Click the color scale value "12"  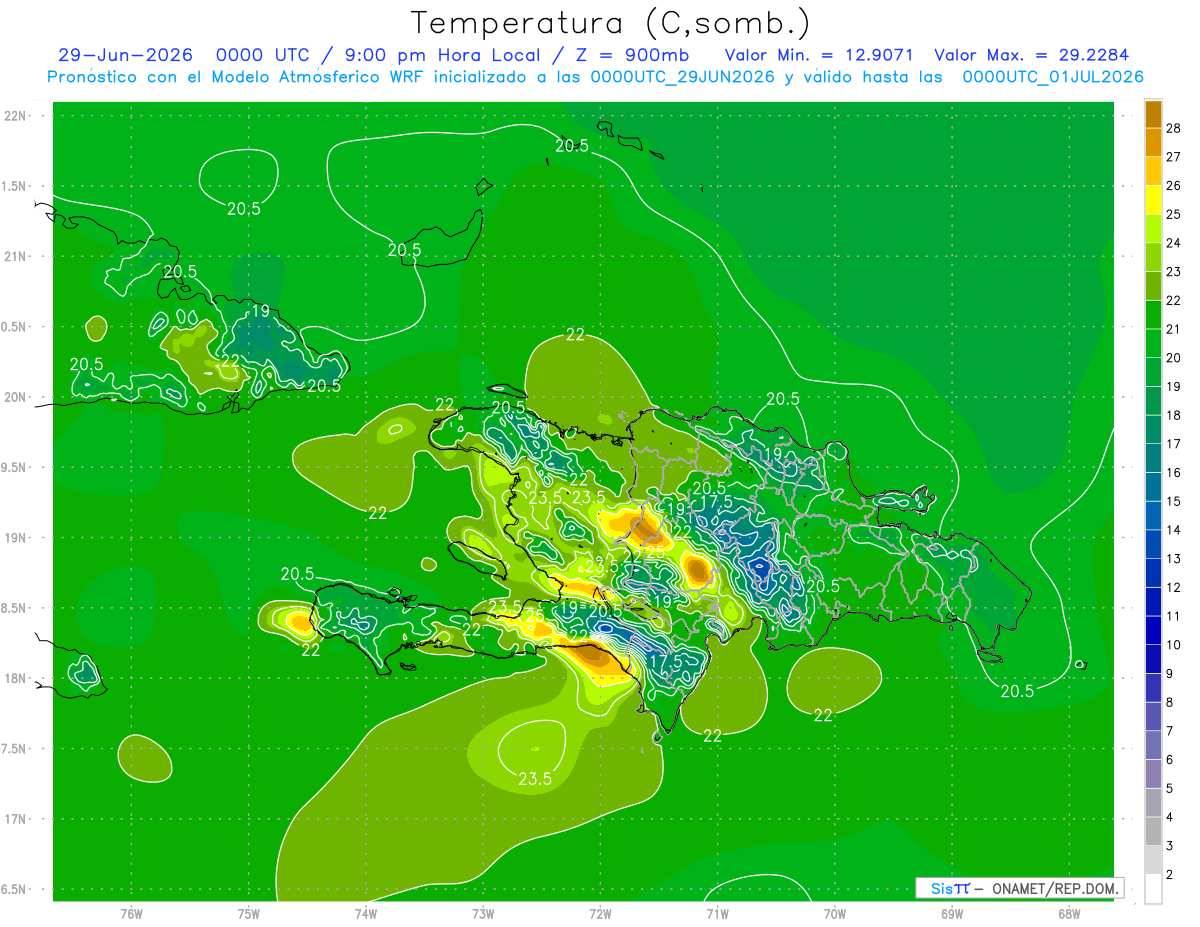(1174, 588)
